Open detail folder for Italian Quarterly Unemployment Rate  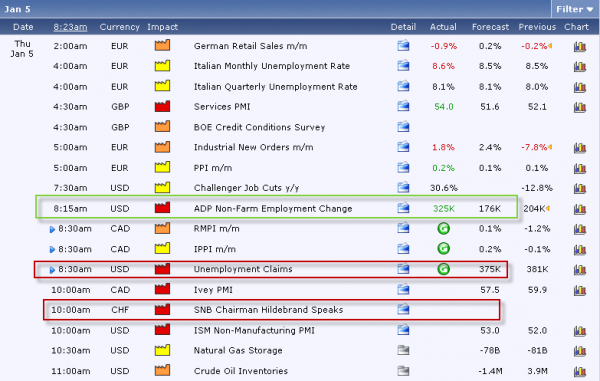pos(403,86)
